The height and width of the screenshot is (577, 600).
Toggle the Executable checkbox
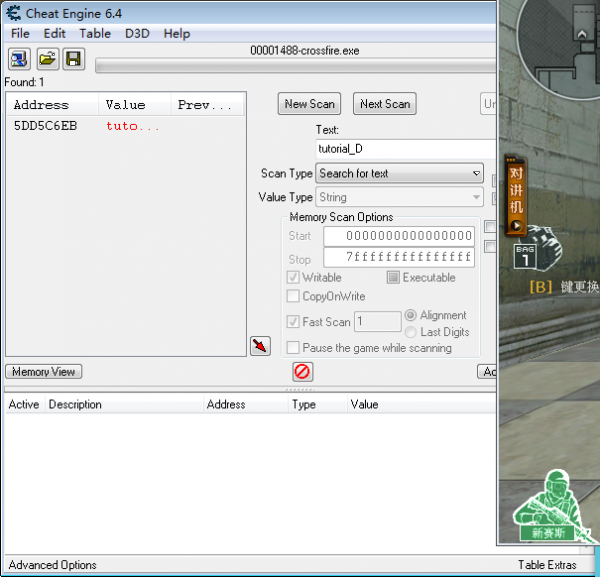(x=393, y=277)
